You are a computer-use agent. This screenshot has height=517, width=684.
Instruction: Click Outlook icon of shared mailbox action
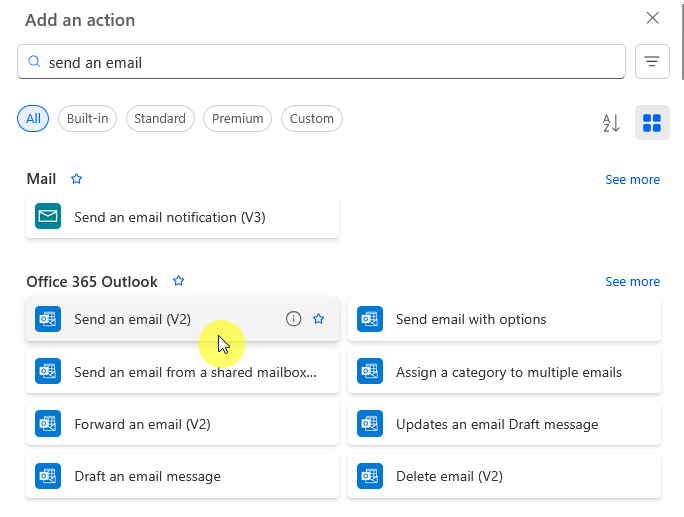click(48, 371)
